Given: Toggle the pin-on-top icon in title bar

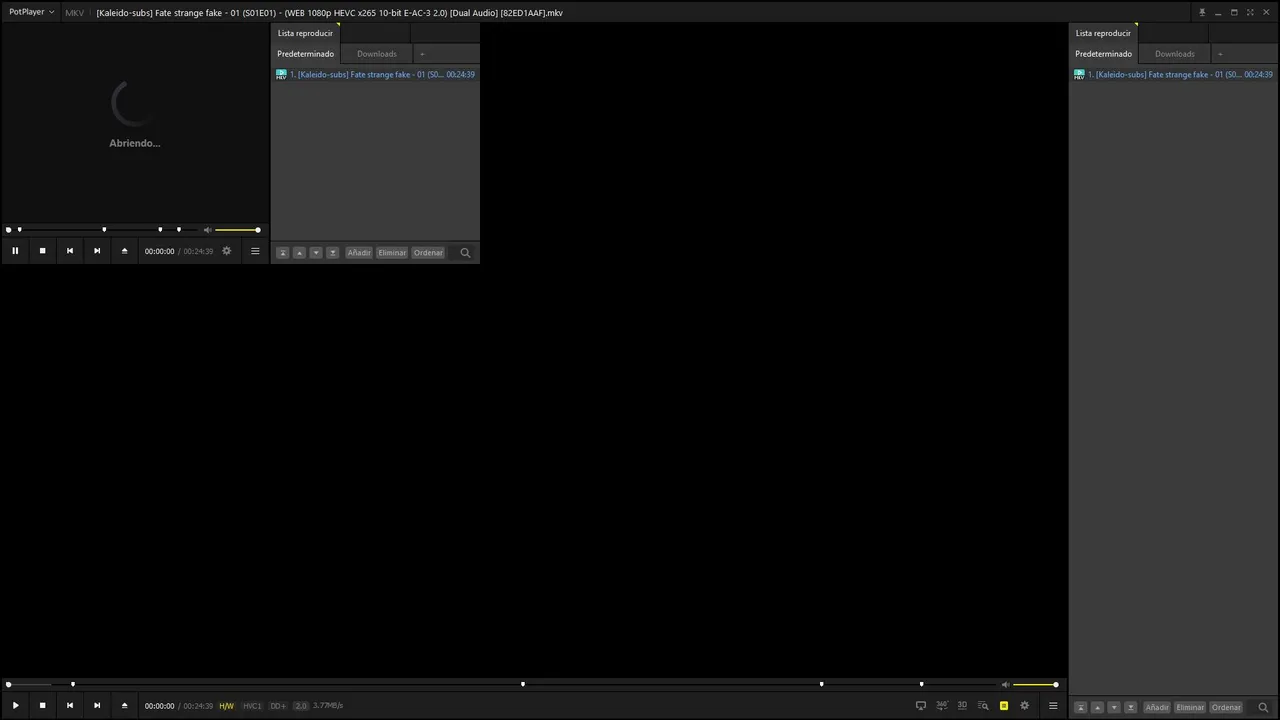Looking at the screenshot, I should tap(1202, 12).
